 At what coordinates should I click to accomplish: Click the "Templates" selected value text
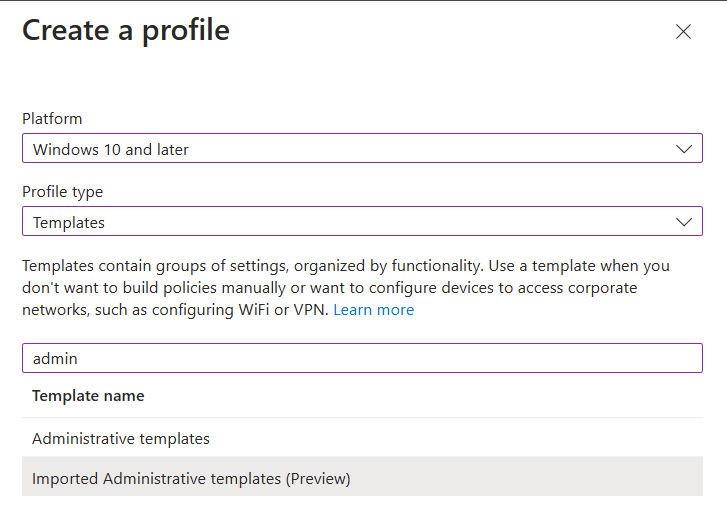69,223
